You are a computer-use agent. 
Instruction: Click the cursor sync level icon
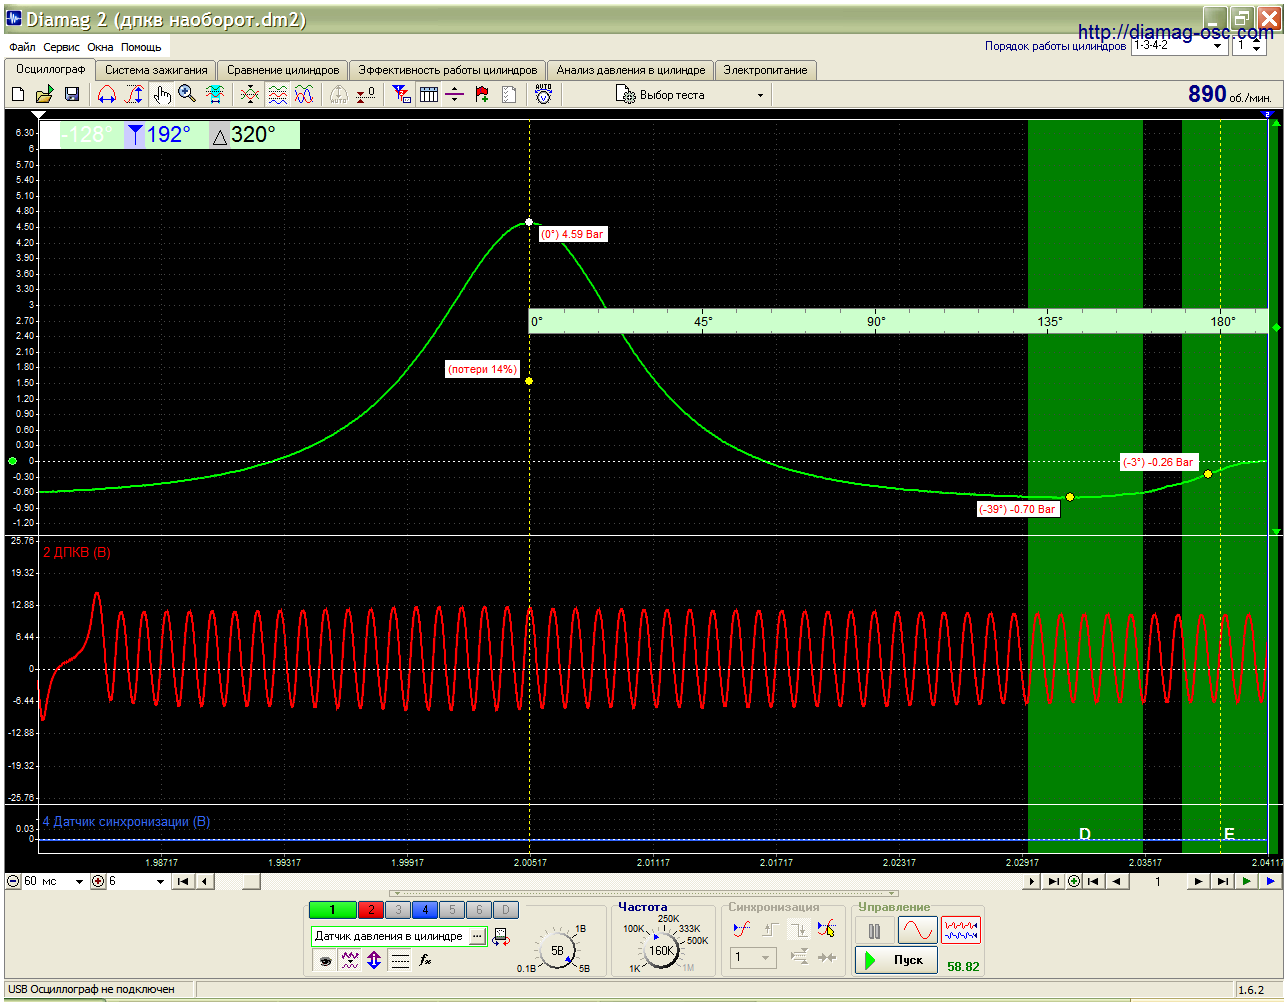click(x=826, y=929)
